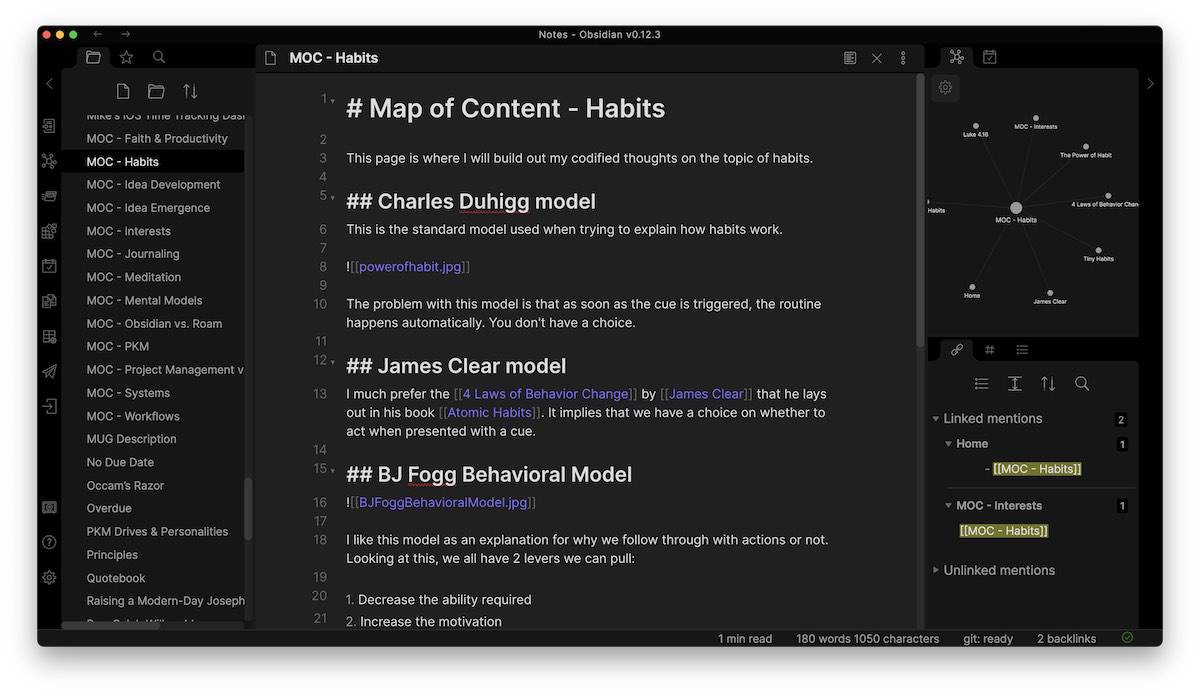The width and height of the screenshot is (1200, 696).
Task: Open help from the question mark icon
Action: 49,543
